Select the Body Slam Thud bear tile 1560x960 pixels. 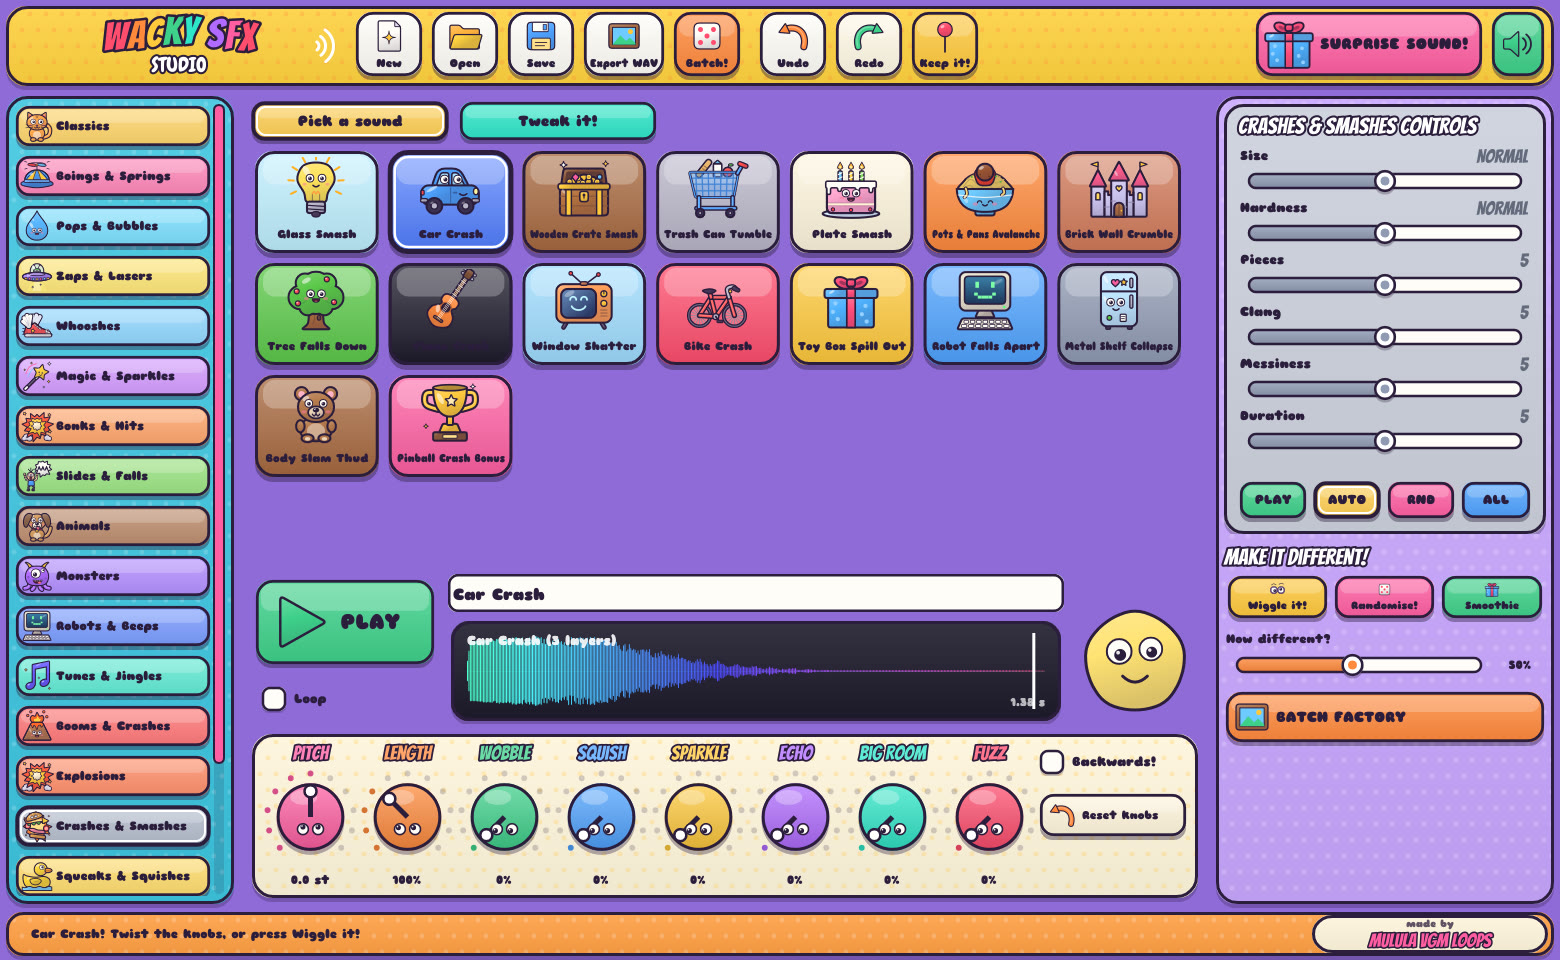(x=317, y=425)
